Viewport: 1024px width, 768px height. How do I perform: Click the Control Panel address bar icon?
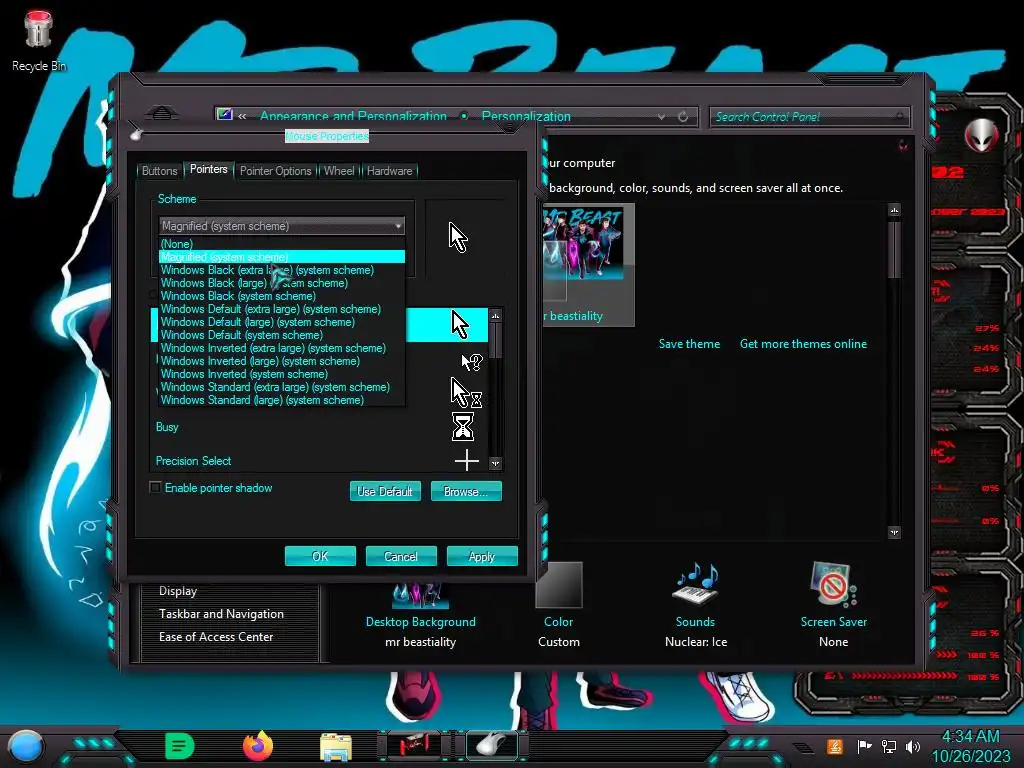[225, 115]
